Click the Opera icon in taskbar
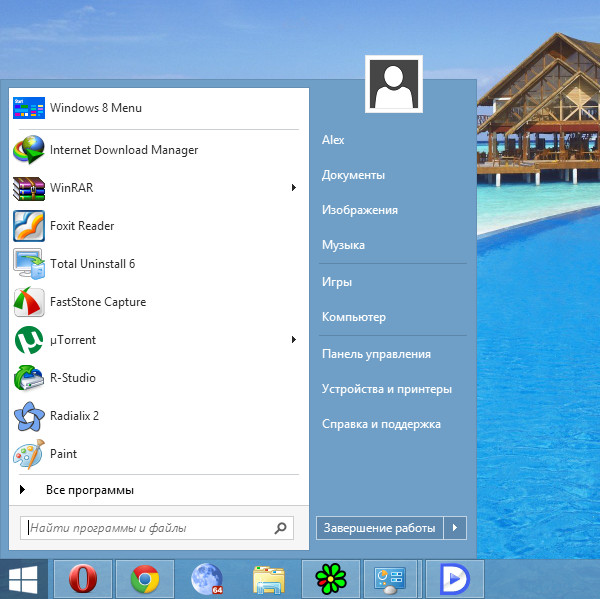Viewport: 600px width, 599px height. [x=82, y=579]
